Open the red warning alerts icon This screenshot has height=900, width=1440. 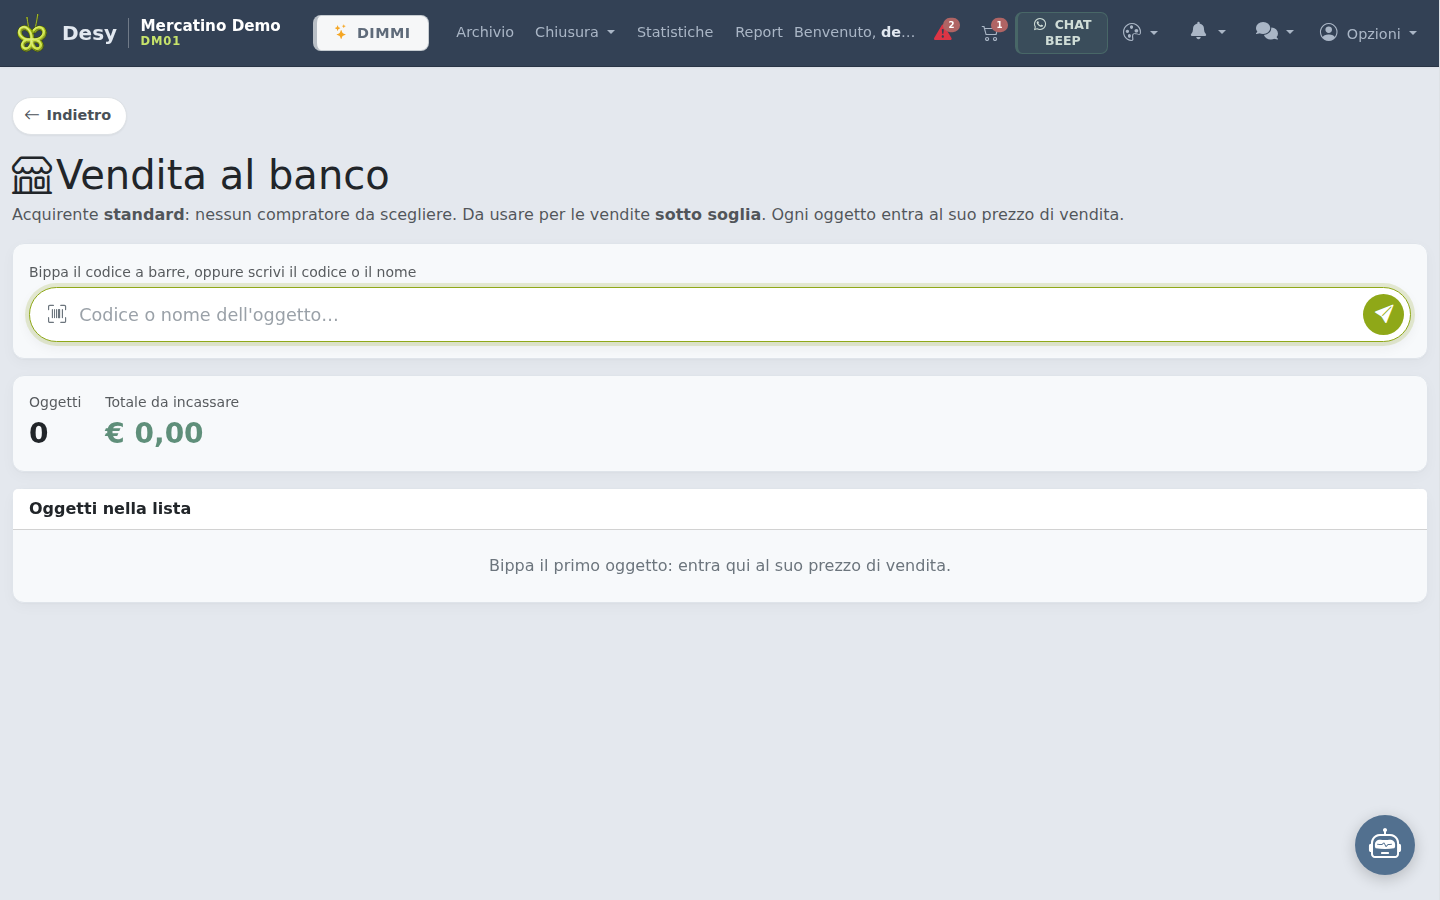[x=944, y=32]
